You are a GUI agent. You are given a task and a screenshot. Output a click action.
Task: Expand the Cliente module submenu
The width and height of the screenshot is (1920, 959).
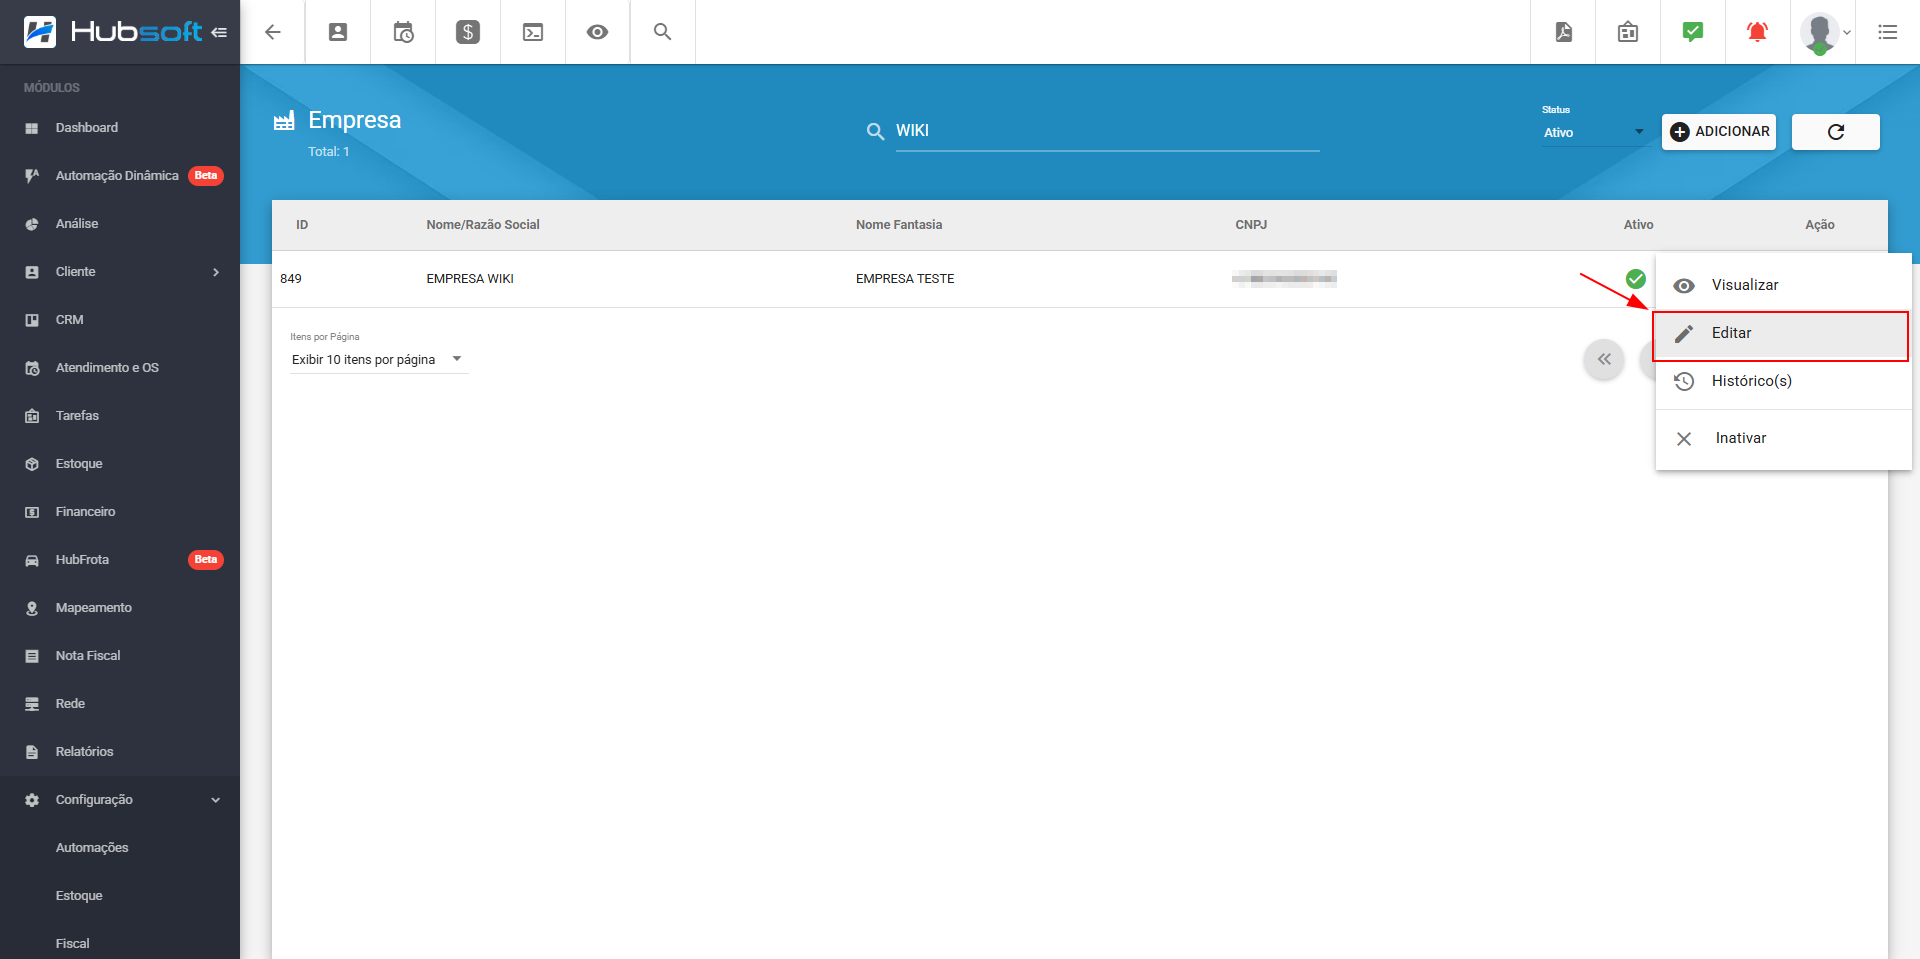[120, 272]
